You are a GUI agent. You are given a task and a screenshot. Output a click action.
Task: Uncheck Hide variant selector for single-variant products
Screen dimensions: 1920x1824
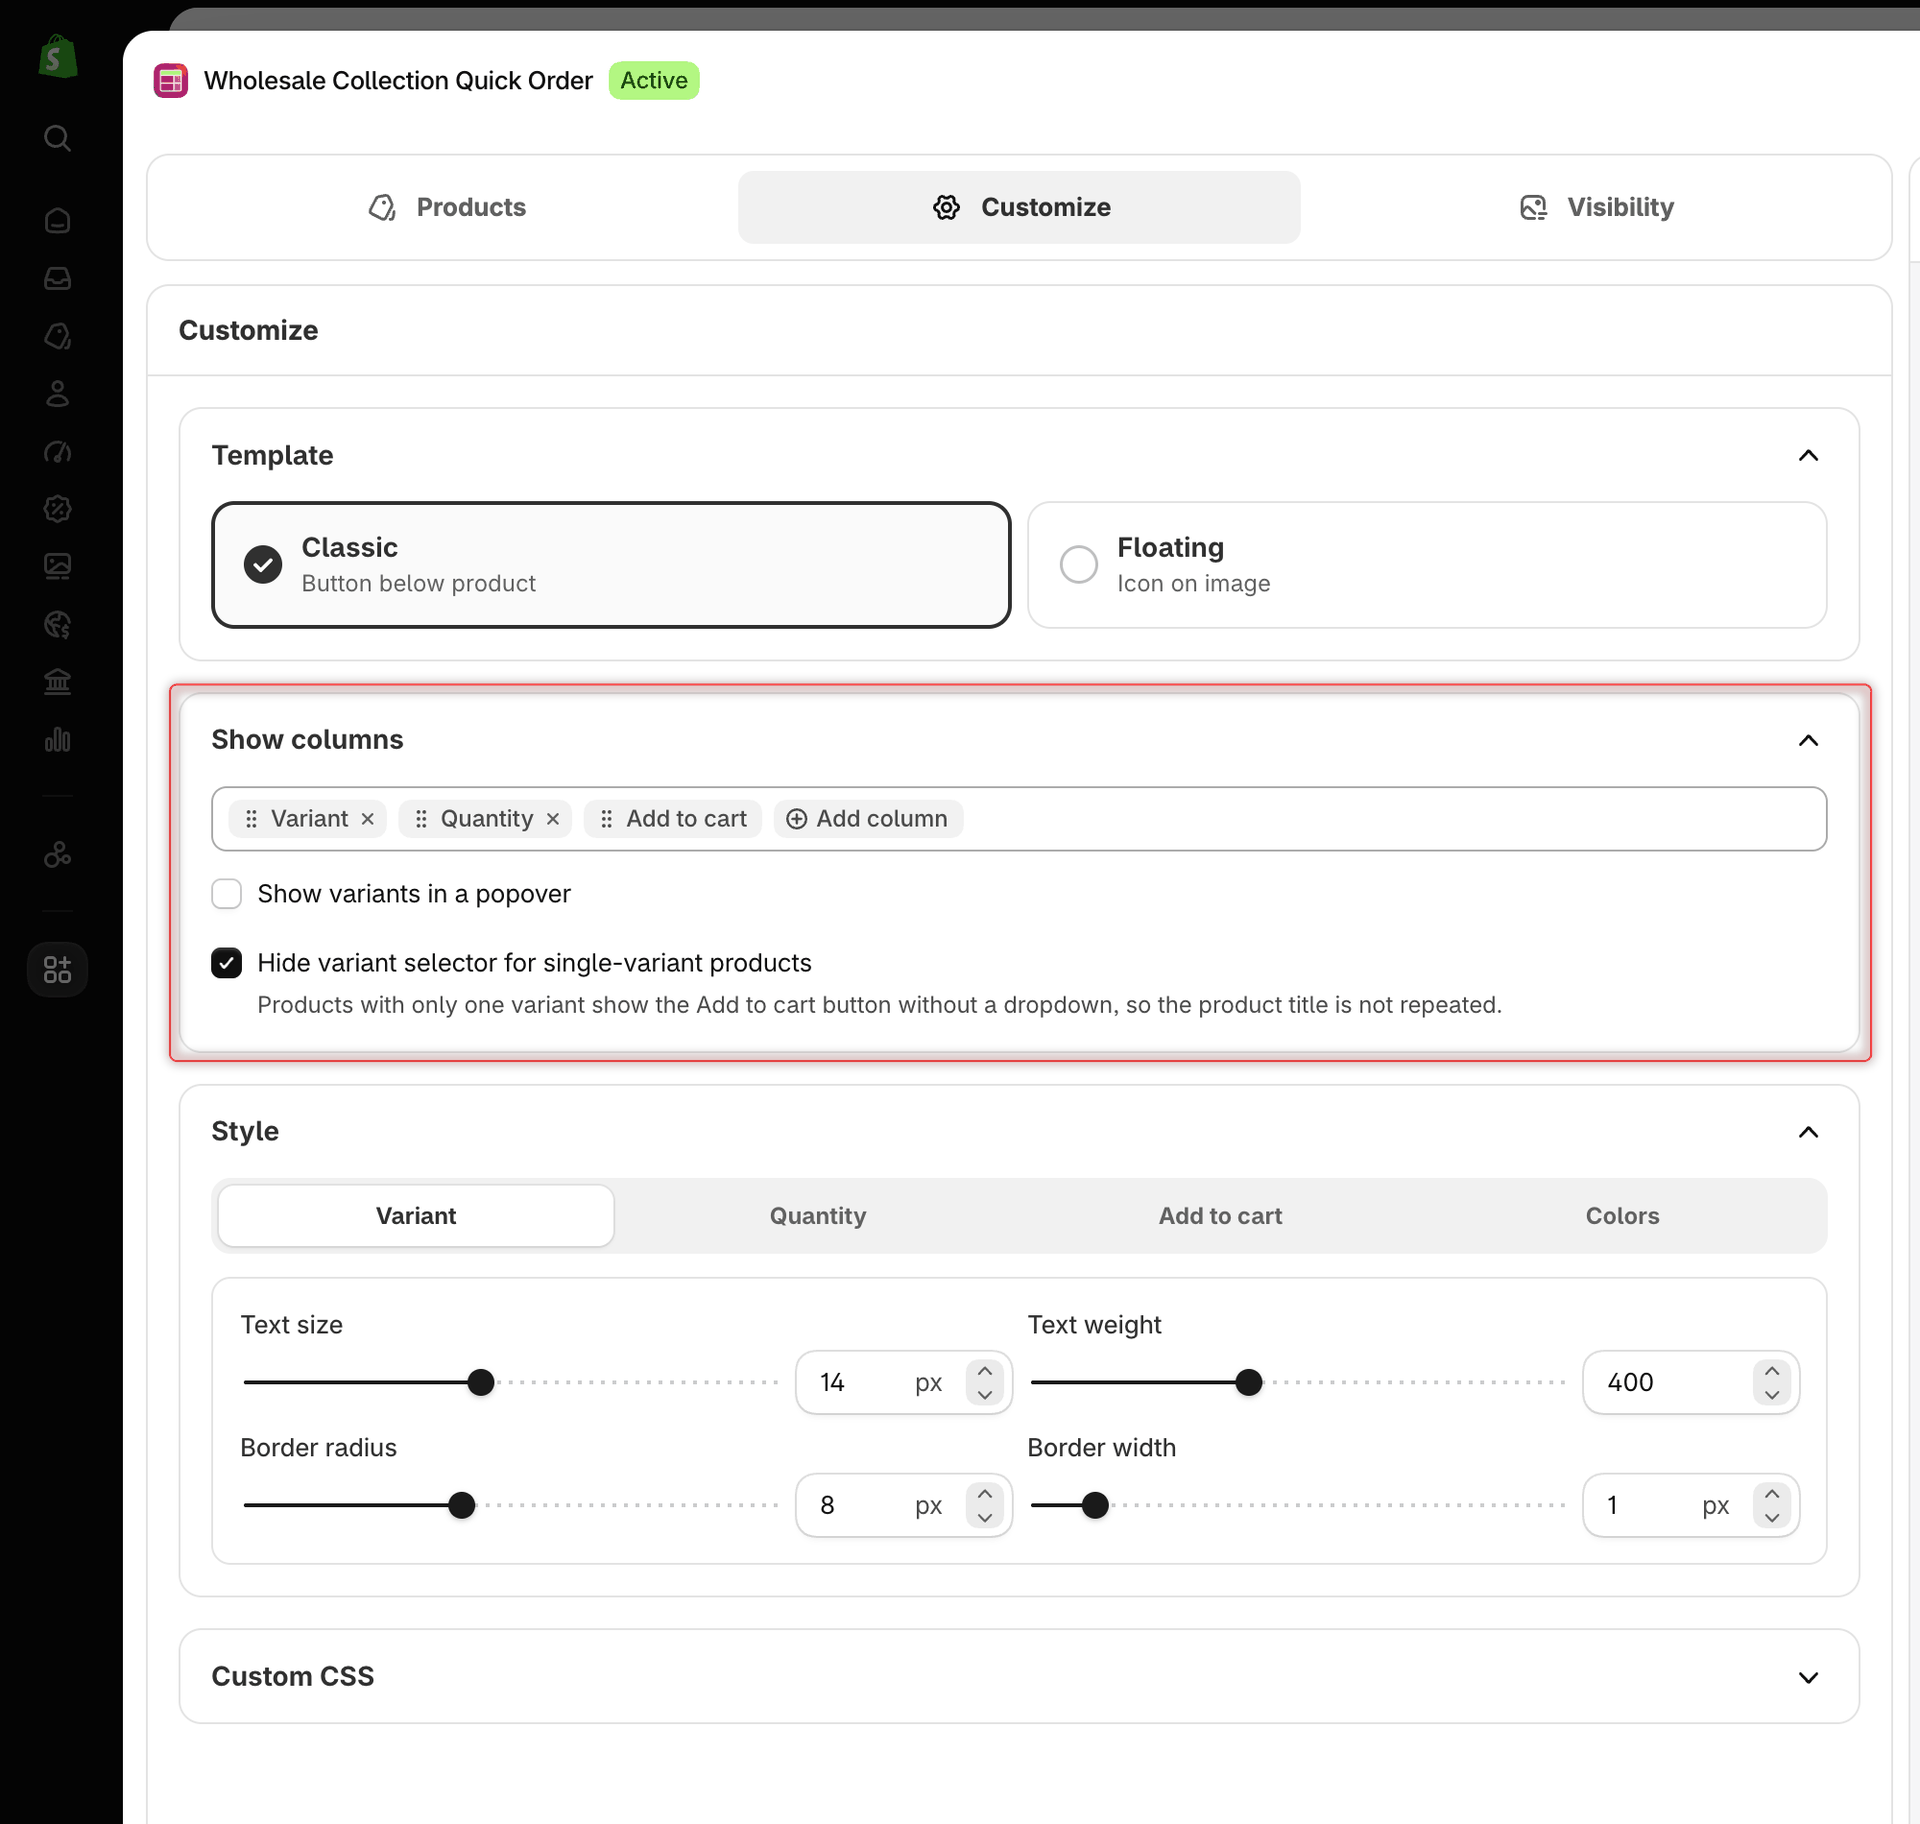(x=227, y=963)
